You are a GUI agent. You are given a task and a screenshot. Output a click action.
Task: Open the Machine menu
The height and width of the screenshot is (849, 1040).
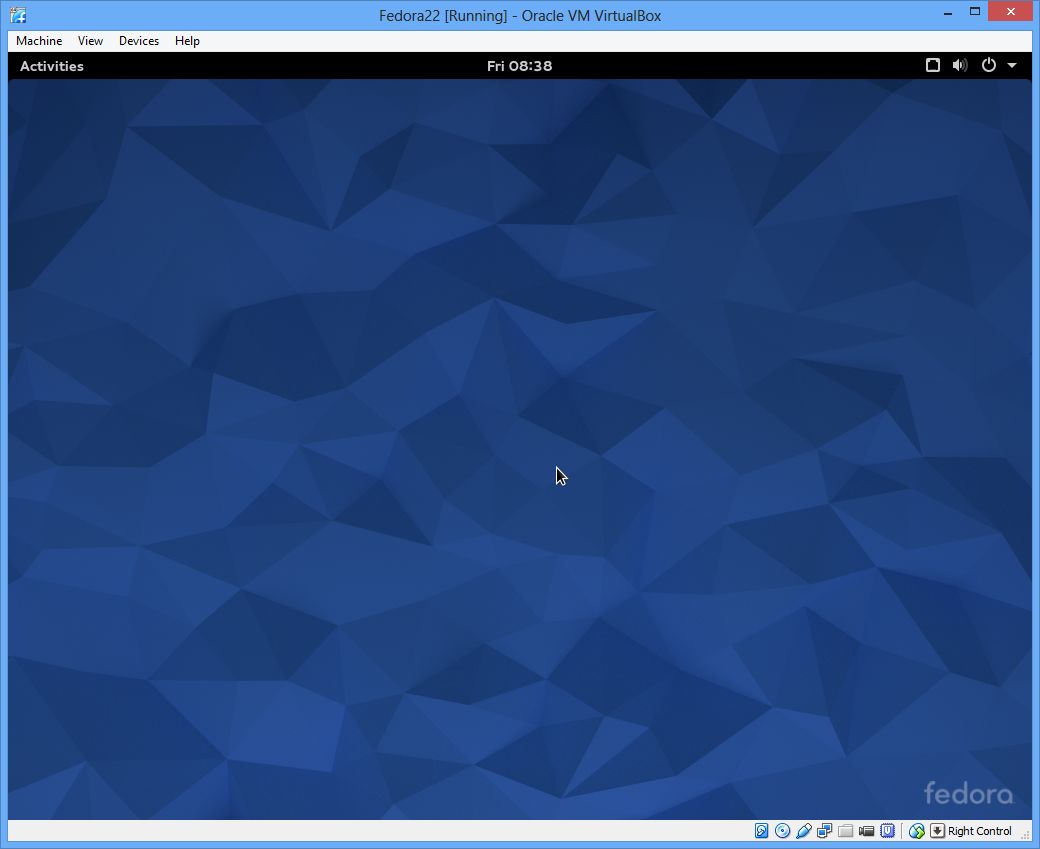(39, 40)
